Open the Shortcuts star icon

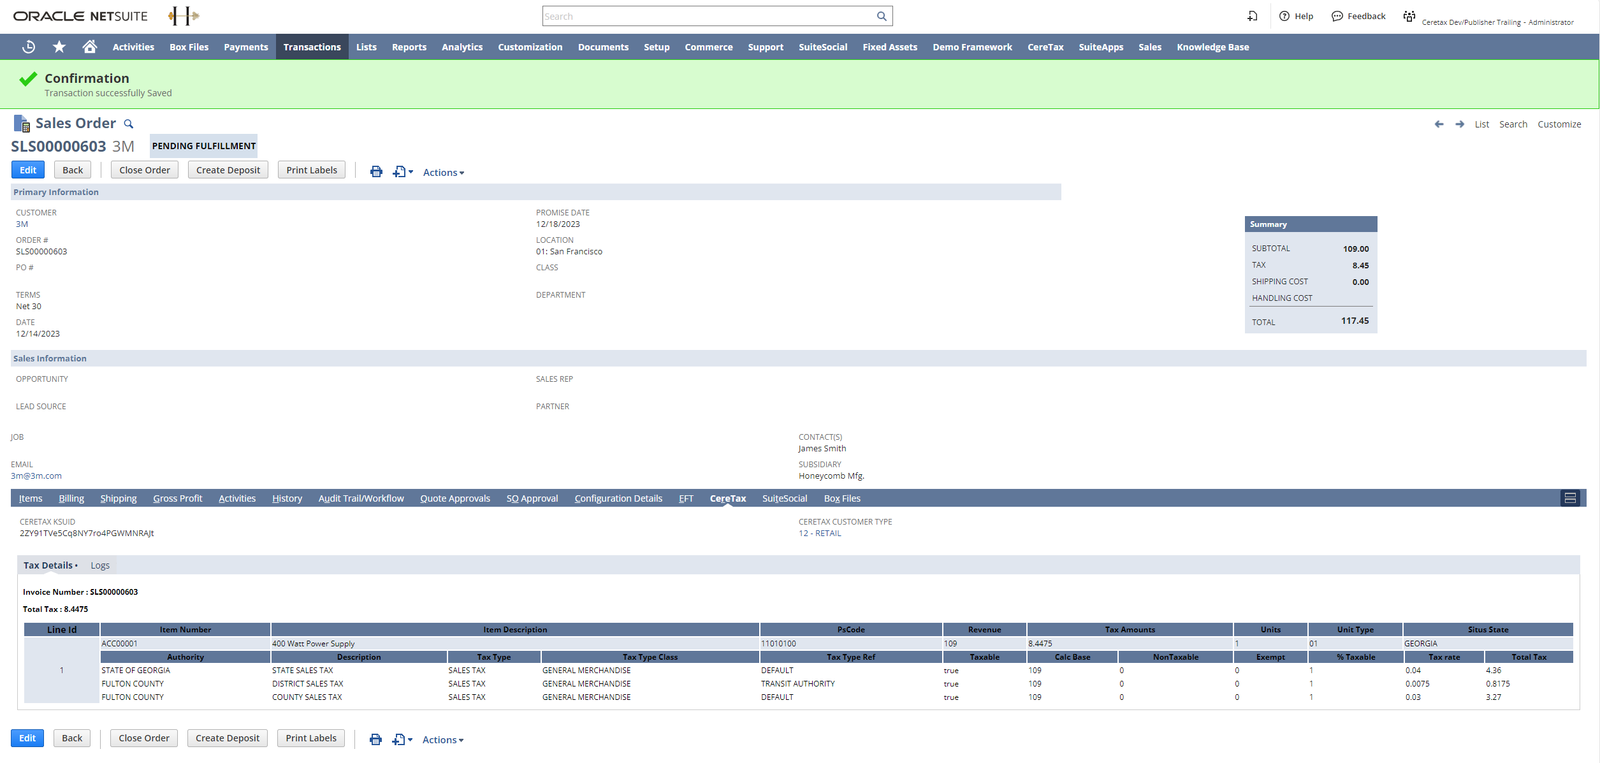pos(59,47)
